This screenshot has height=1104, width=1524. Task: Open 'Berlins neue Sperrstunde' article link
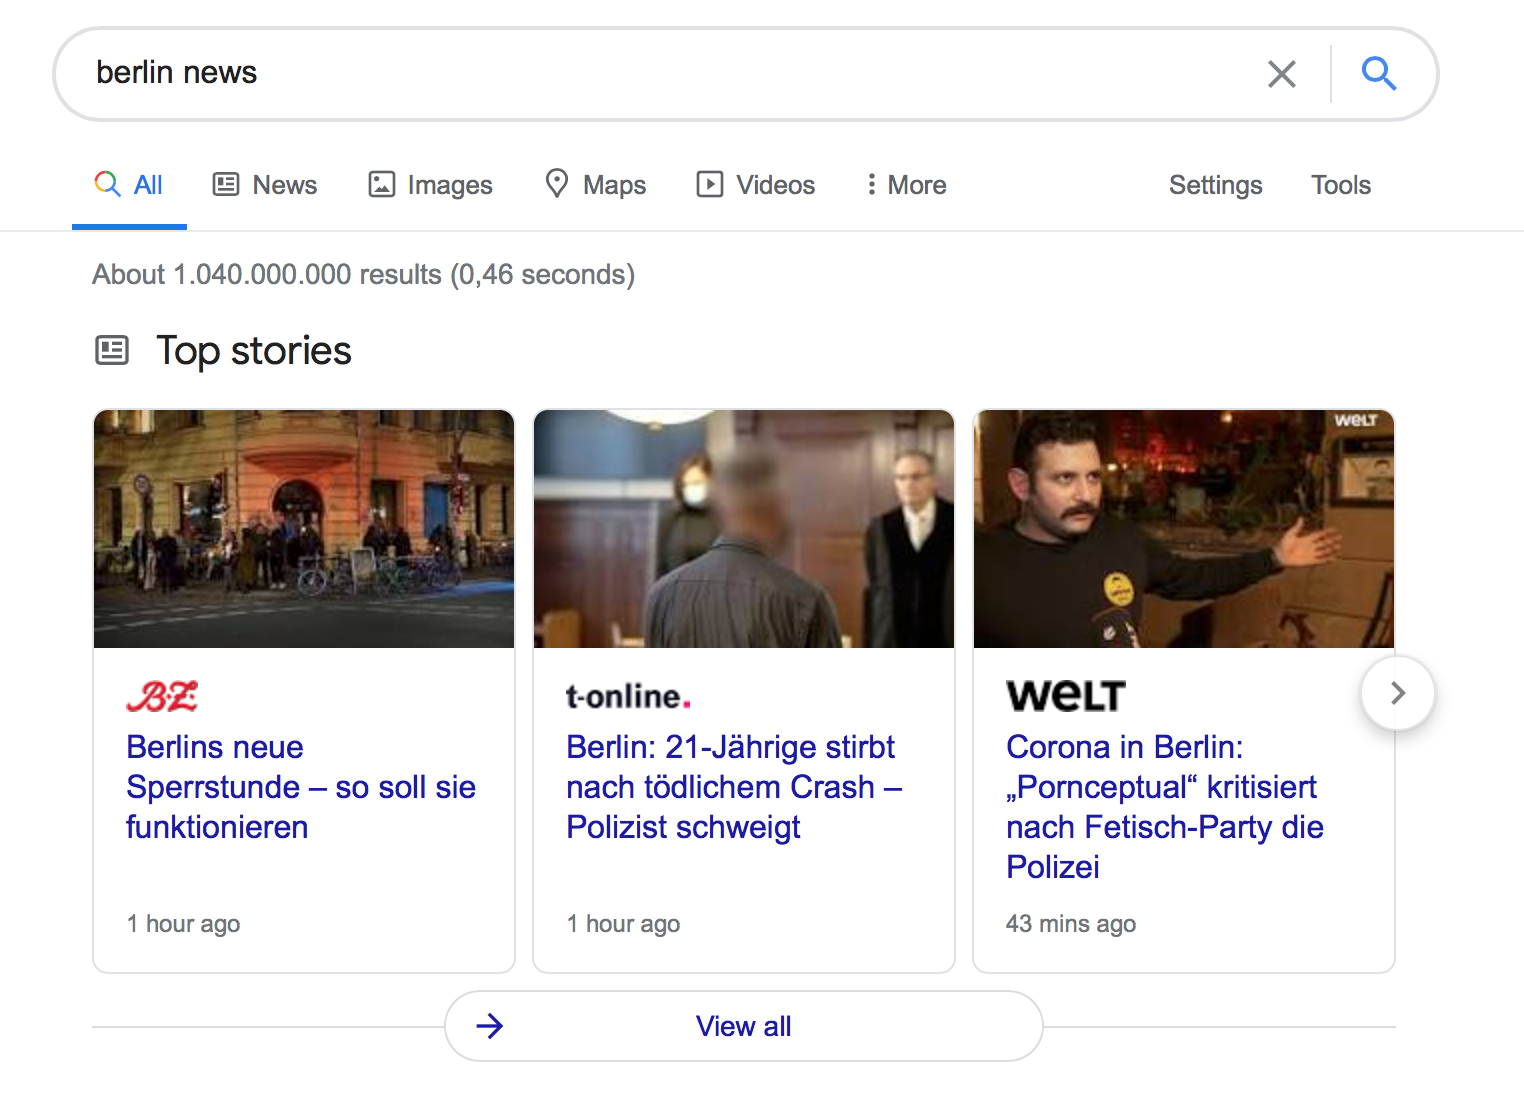tap(301, 787)
